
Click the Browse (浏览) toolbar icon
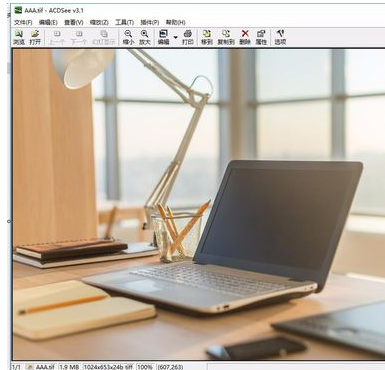pos(19,37)
